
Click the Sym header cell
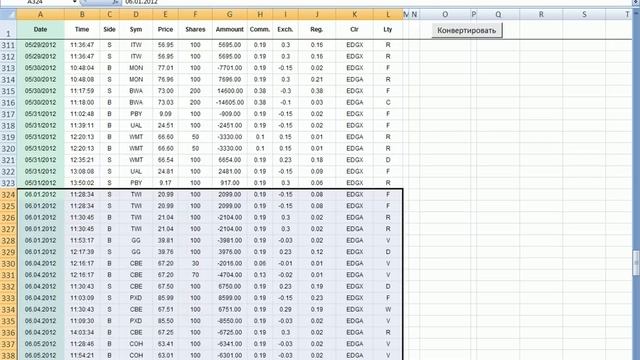[x=136, y=29]
